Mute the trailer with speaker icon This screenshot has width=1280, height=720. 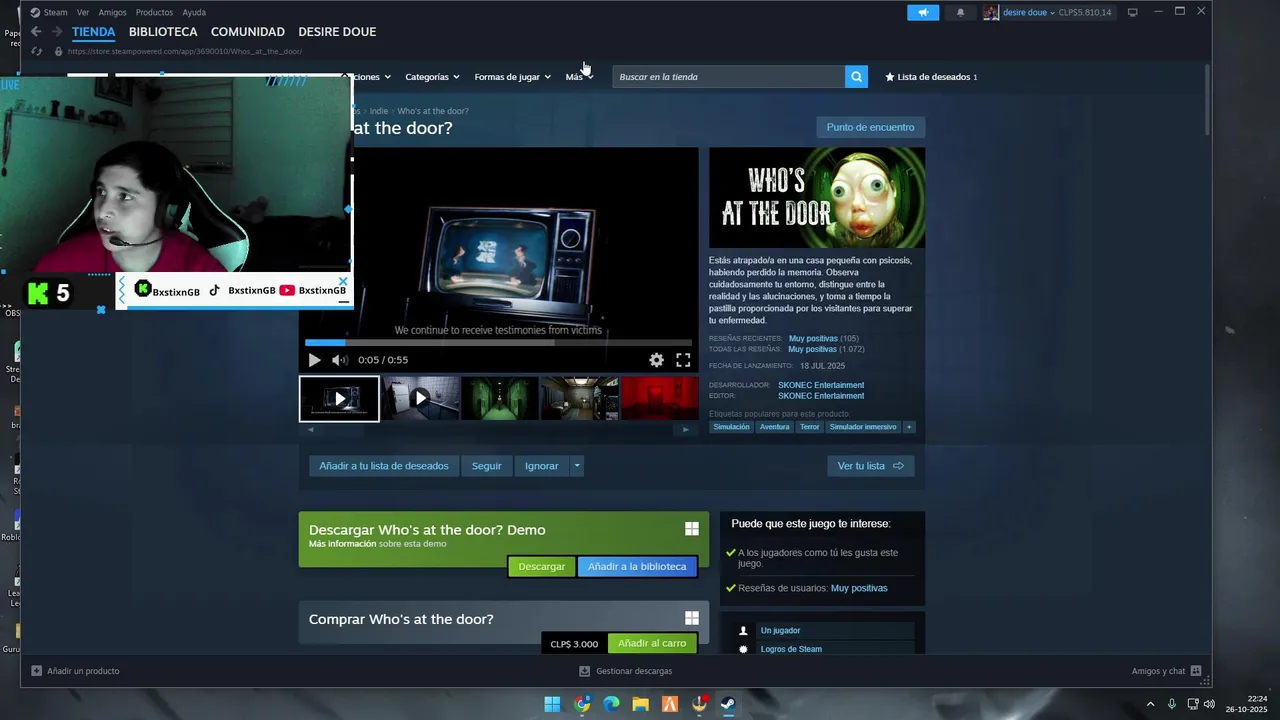coord(340,360)
